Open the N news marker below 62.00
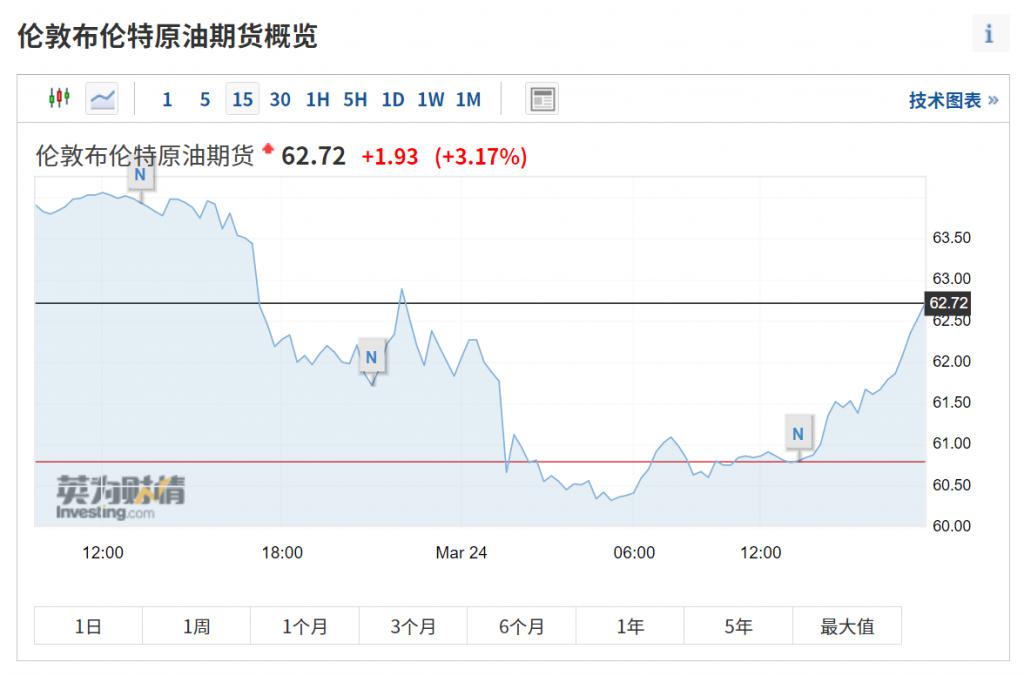The height and width of the screenshot is (676, 1024). click(x=371, y=357)
